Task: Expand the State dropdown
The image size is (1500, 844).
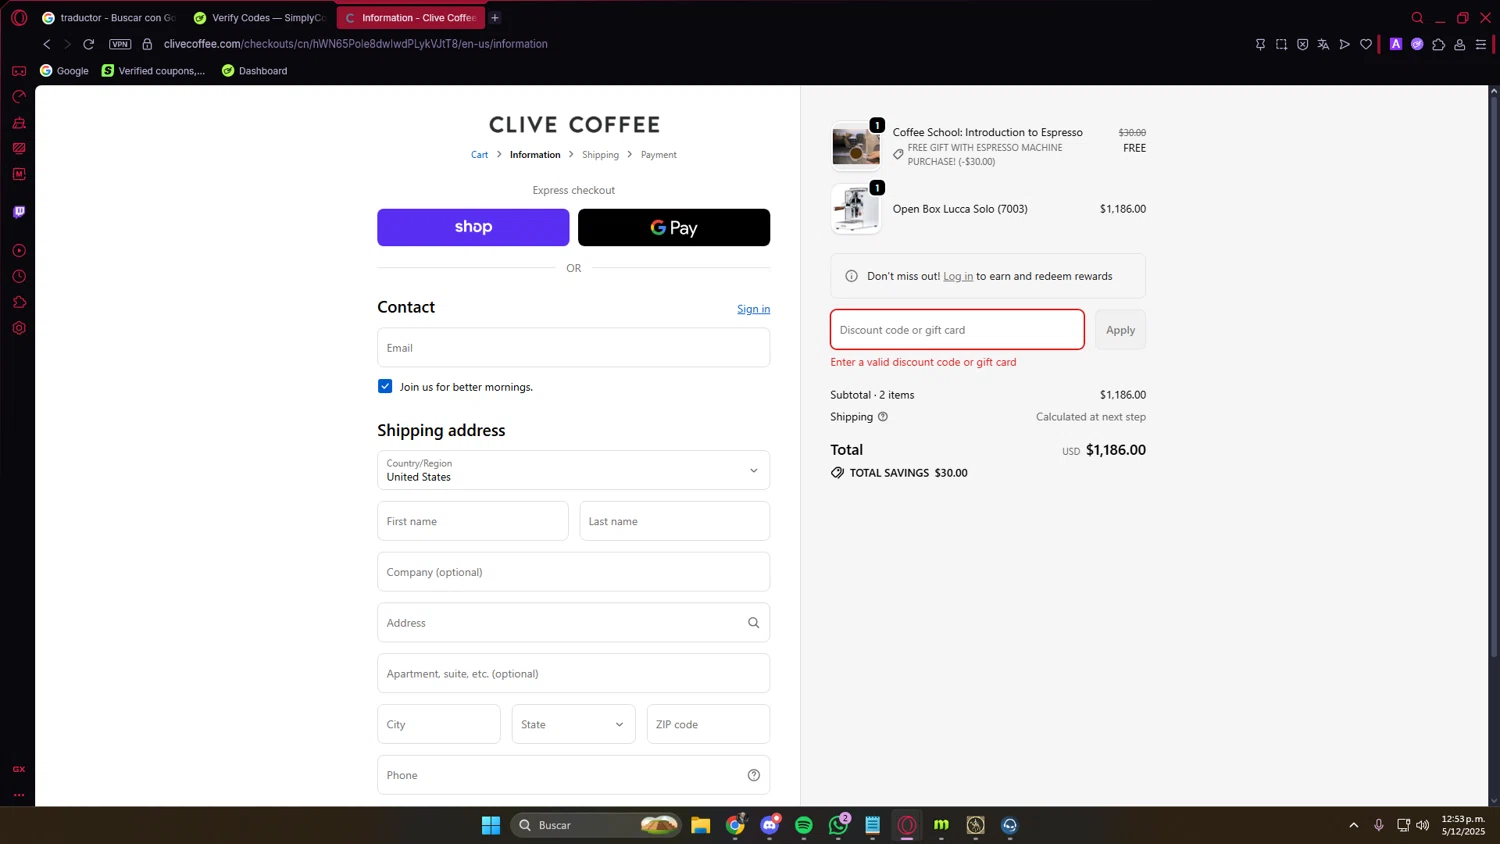Action: tap(573, 724)
